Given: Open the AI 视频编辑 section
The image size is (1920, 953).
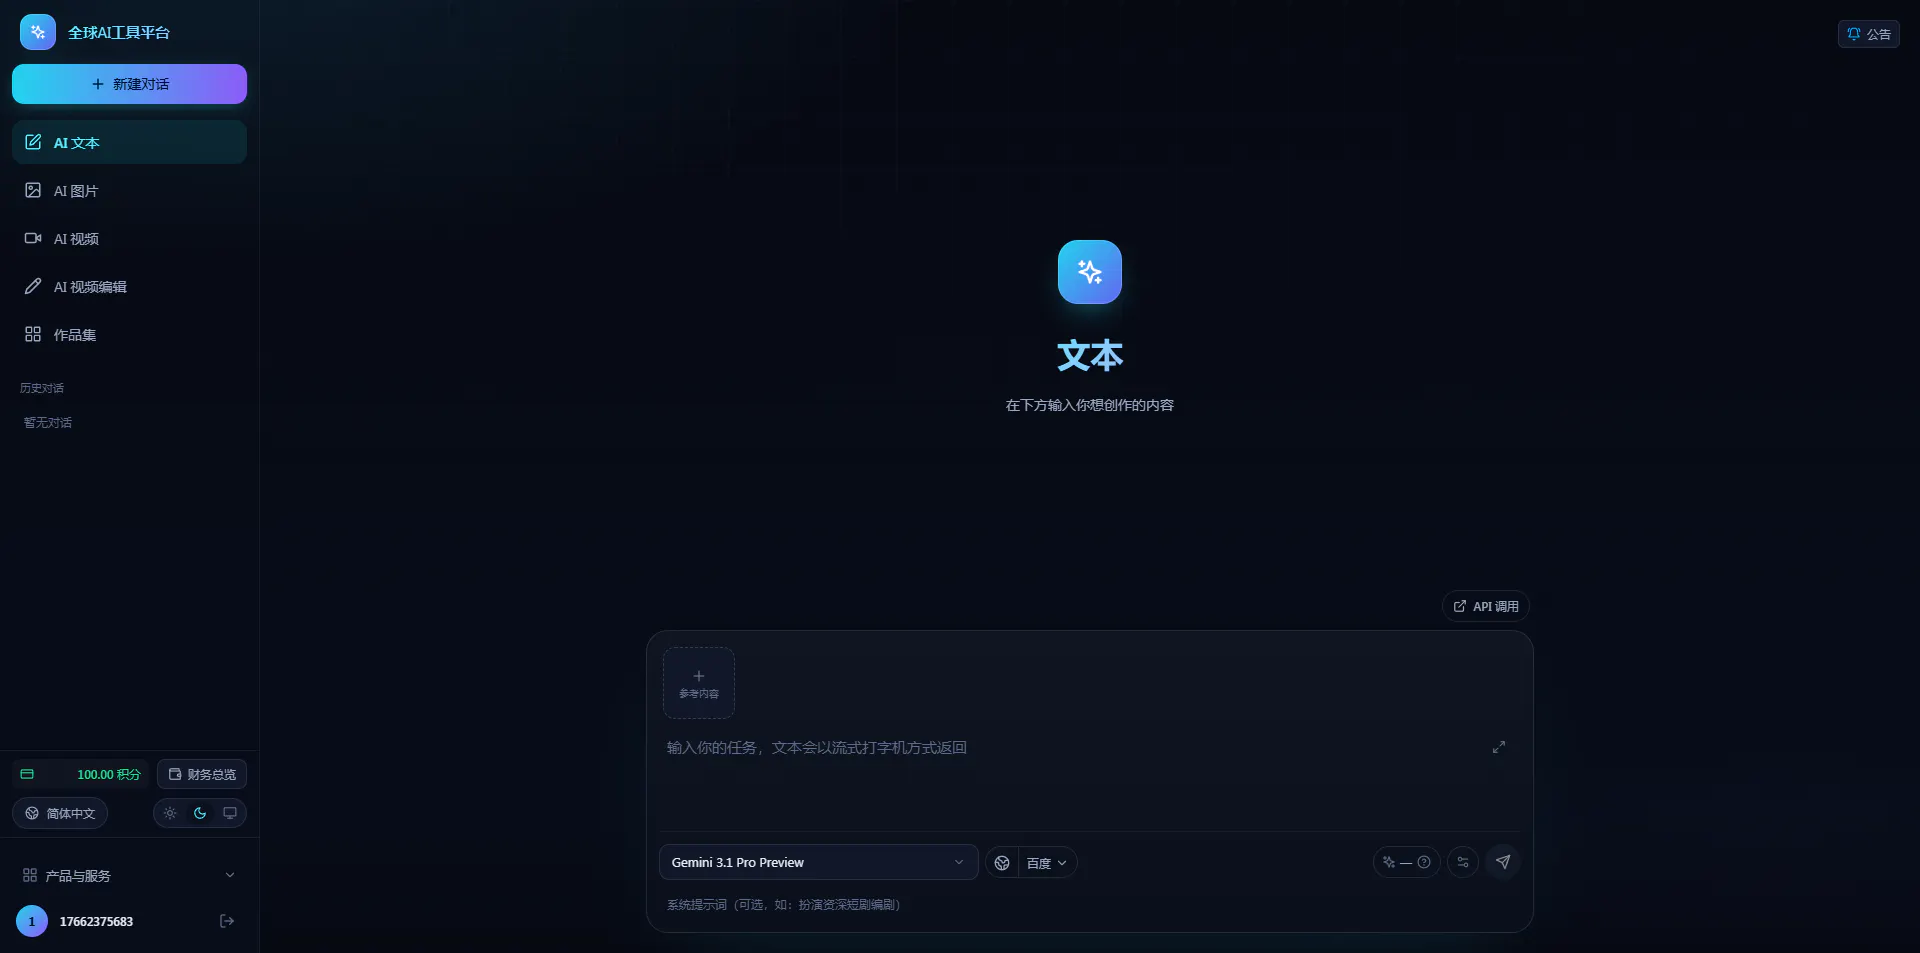Looking at the screenshot, I should 129,286.
